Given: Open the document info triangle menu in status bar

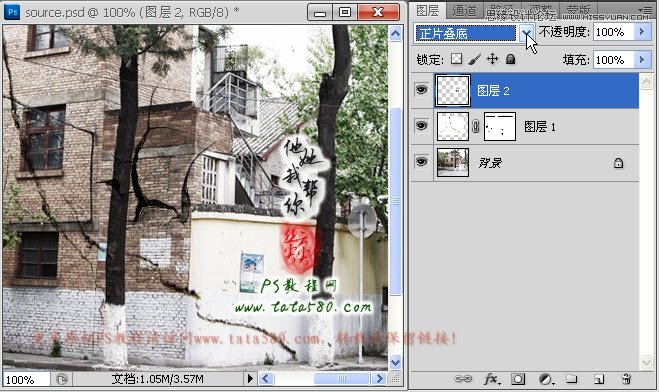Looking at the screenshot, I should [250, 379].
